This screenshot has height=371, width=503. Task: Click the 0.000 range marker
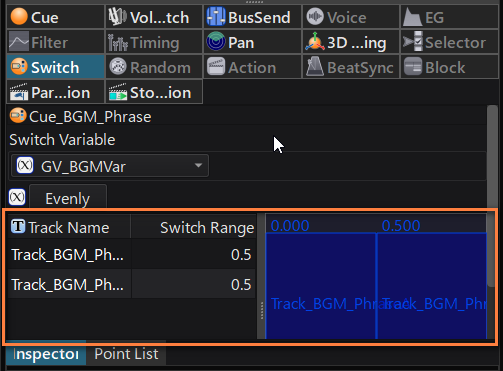(x=290, y=226)
